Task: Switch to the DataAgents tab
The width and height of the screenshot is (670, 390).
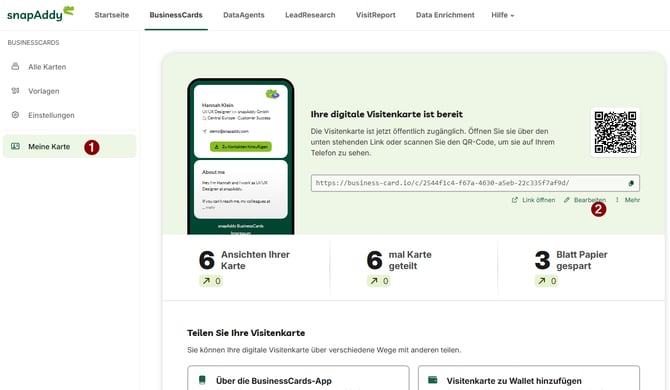Action: 244,15
